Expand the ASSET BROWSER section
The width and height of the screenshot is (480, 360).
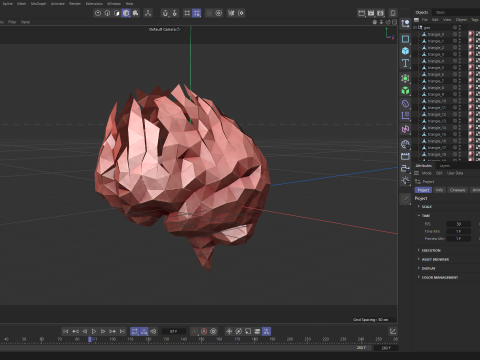[419, 259]
